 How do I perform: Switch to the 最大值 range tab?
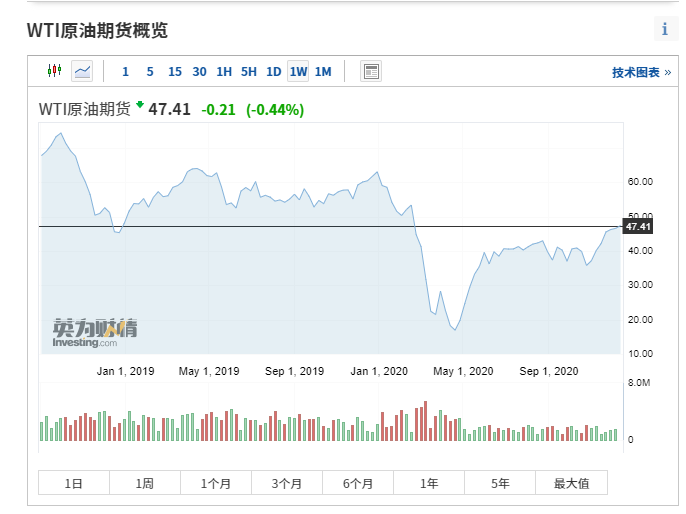pyautogui.click(x=571, y=483)
